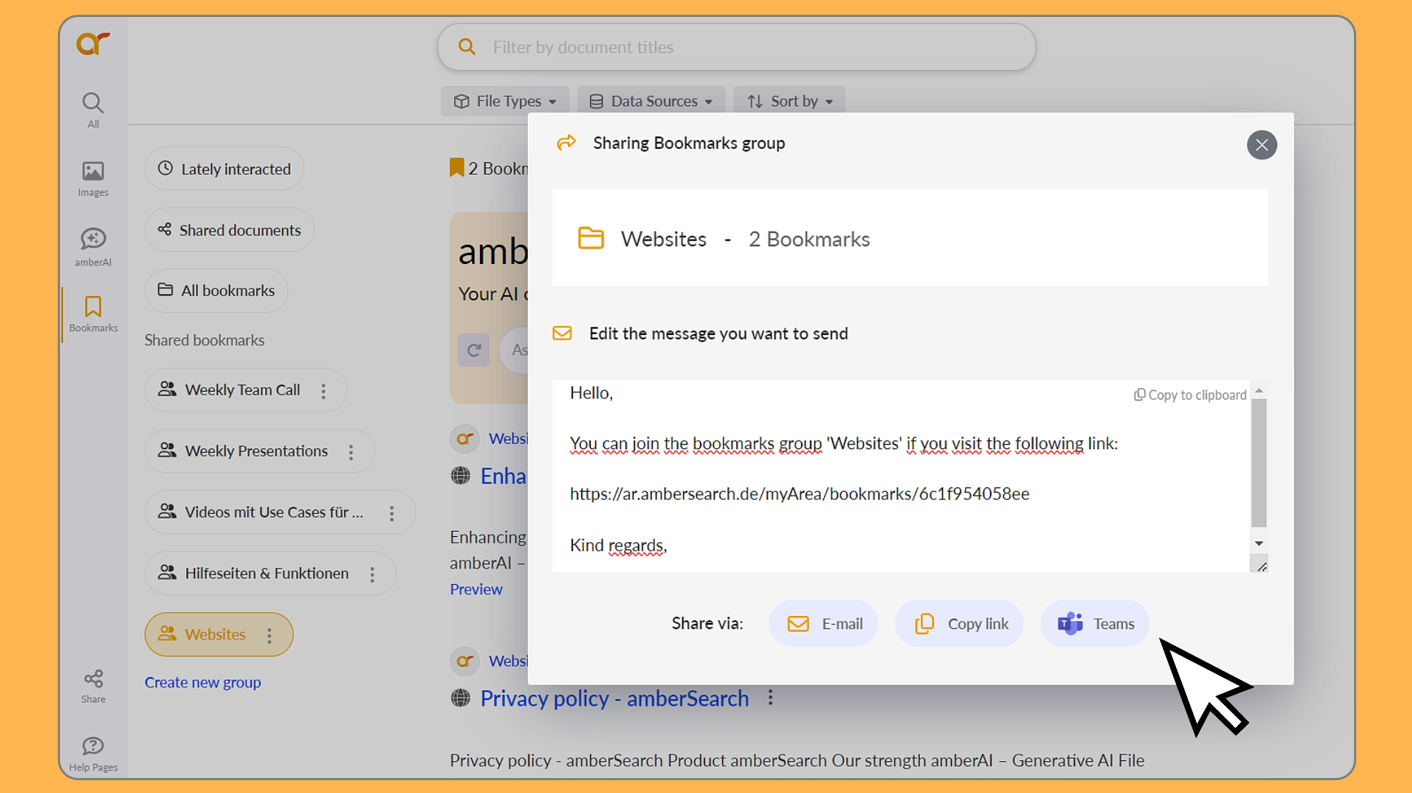The image size is (1412, 793).
Task: Click Create new group link
Action: 203,682
